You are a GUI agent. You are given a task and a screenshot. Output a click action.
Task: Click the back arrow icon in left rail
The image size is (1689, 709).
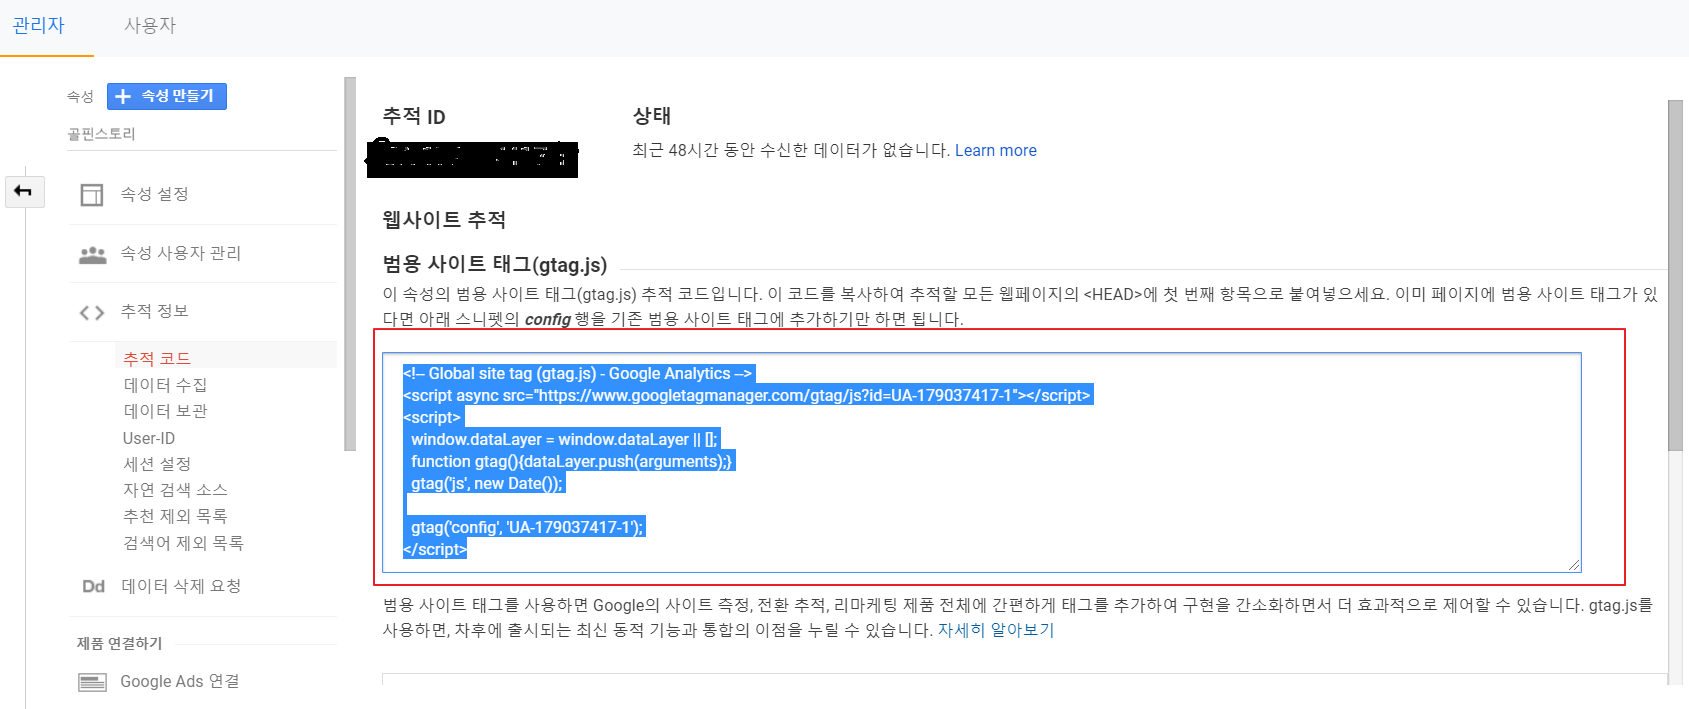tap(24, 191)
